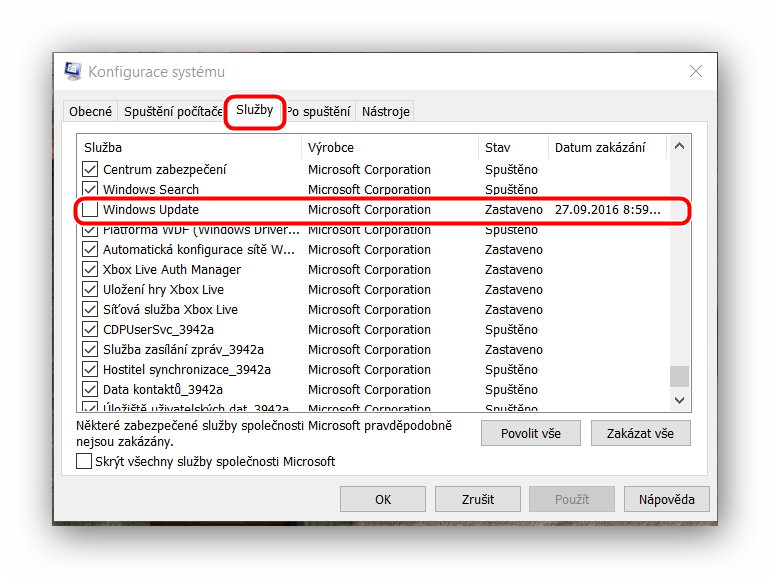Click the greyed-out Použít button
Image resolution: width=770 pixels, height=578 pixels.
pyautogui.click(x=572, y=499)
